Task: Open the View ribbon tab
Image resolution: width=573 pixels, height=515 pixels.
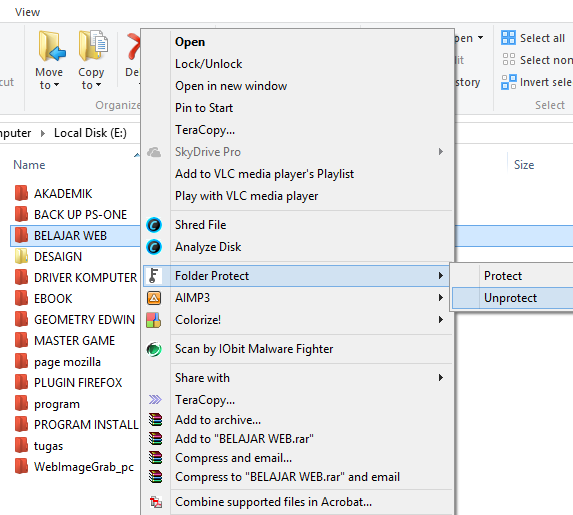Action: 27,12
